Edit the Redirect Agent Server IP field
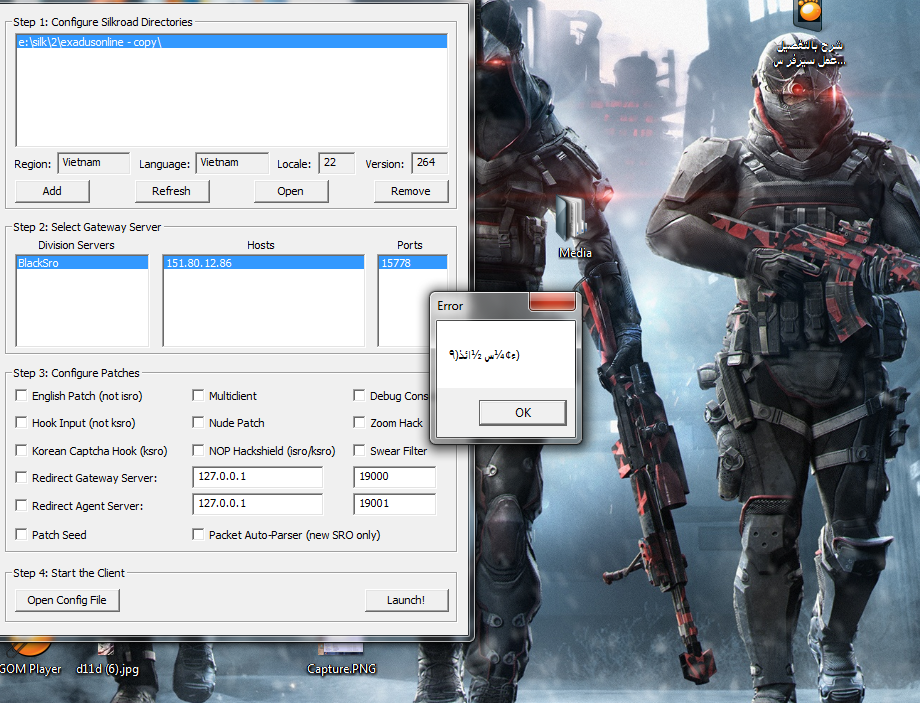 pyautogui.click(x=258, y=504)
